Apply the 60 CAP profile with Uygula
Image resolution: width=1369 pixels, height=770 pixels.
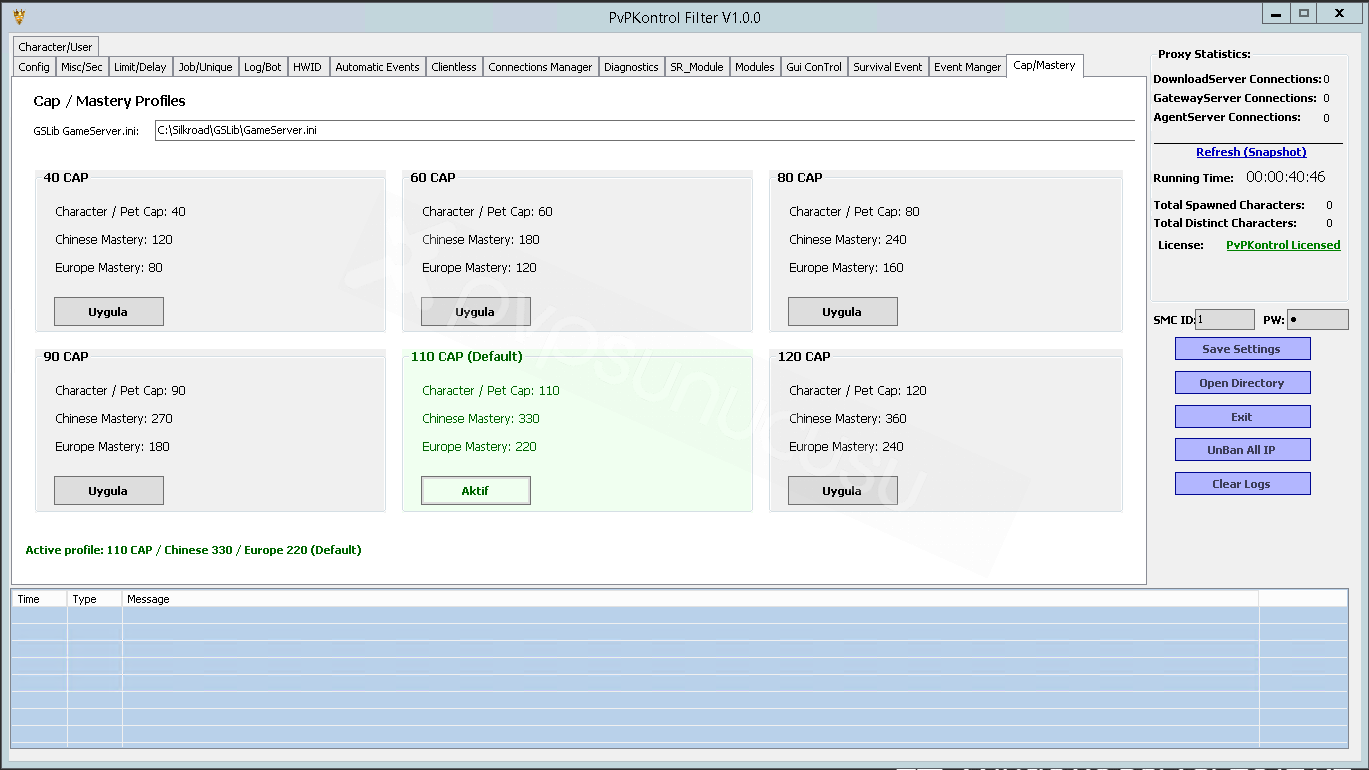[x=475, y=312]
